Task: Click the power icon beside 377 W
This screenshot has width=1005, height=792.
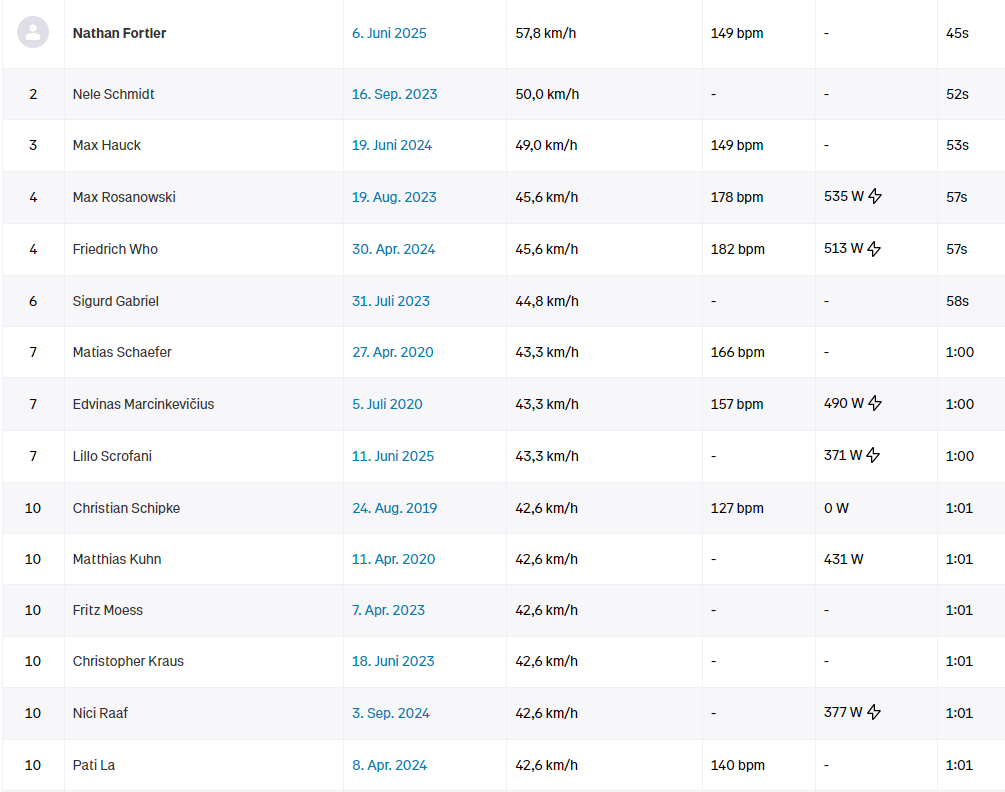Action: (x=874, y=713)
